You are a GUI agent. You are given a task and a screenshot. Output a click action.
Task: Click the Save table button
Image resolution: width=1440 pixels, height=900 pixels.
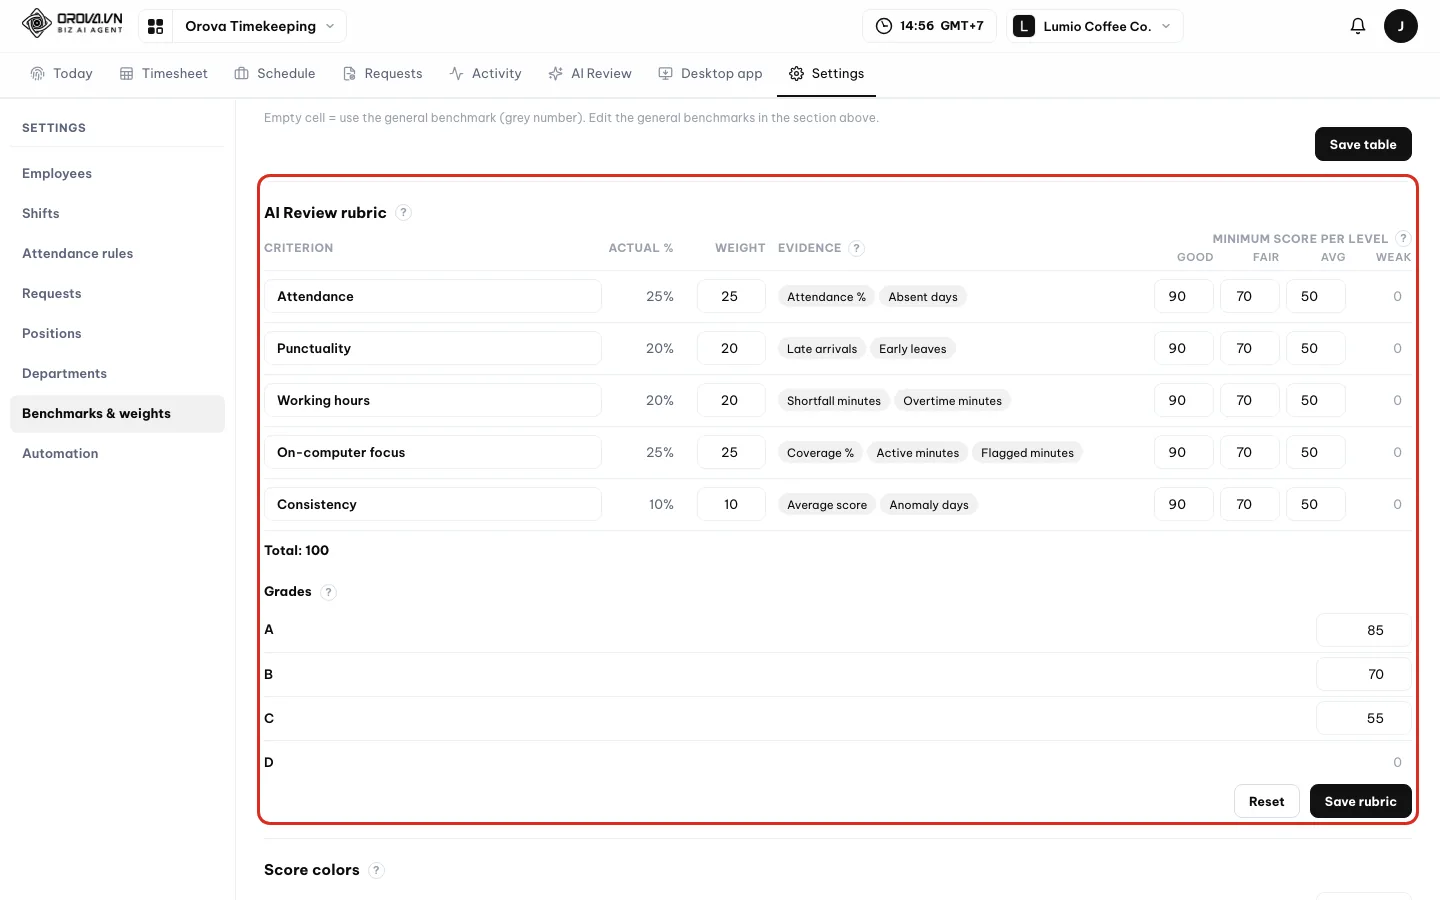[x=1362, y=144]
